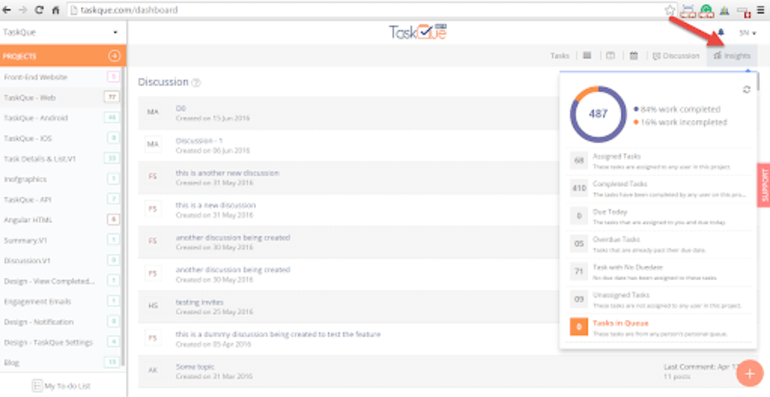Click the orange floating plus button
Viewport: 770px width, 397px height.
749,373
